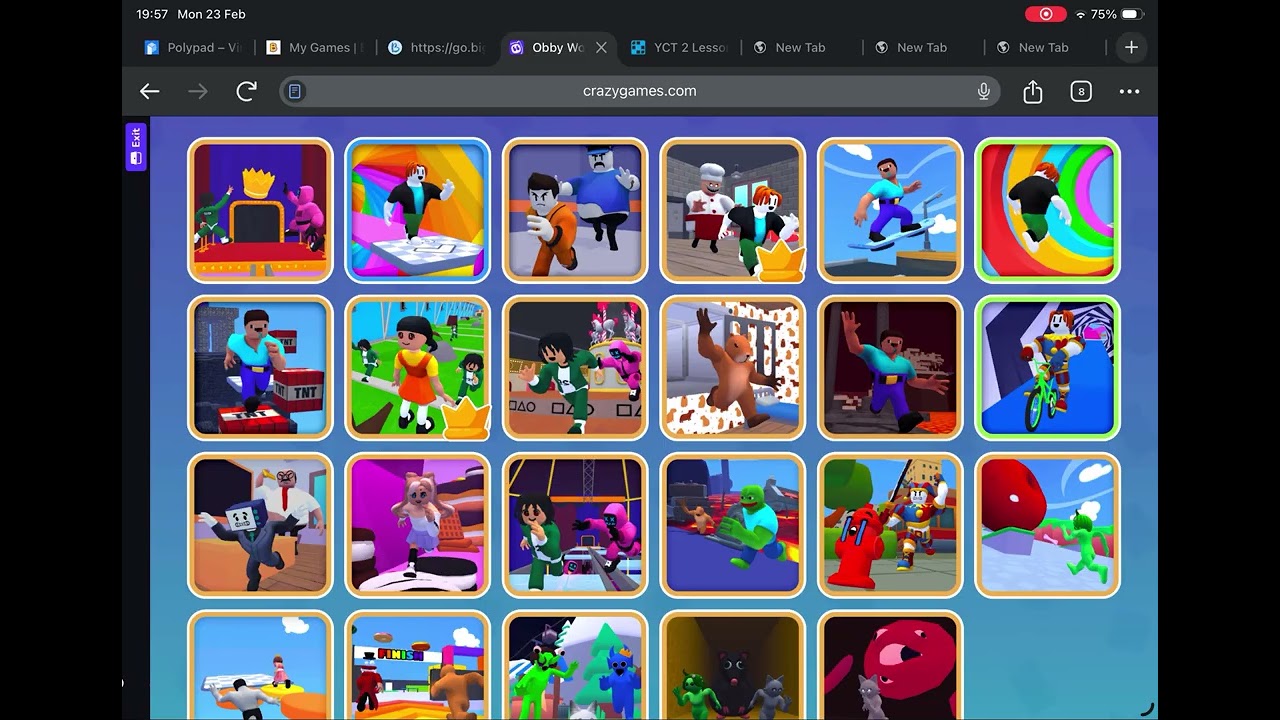Open the green frog lava game thumbnail
Screen dimensions: 1280x720
tap(733, 525)
